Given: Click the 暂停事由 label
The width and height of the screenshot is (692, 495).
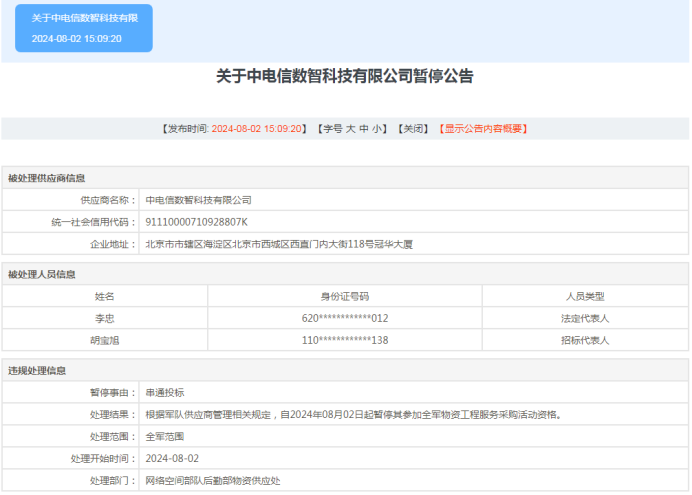Looking at the screenshot, I should 113,392.
